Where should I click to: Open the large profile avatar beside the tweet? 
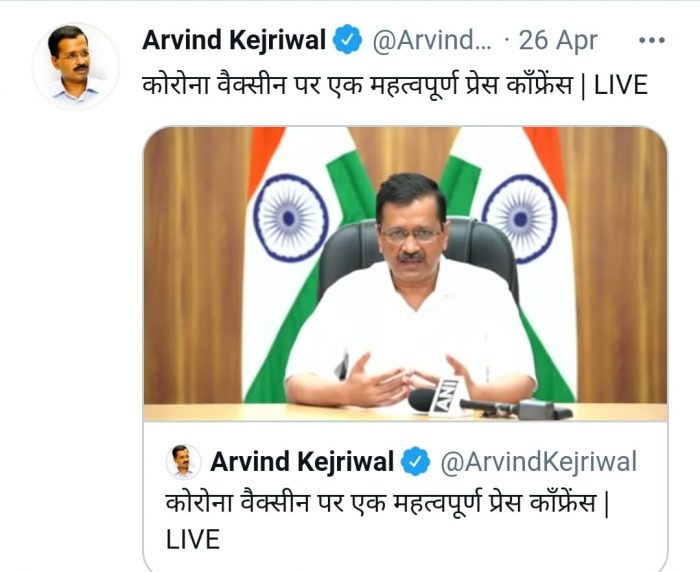point(75,66)
